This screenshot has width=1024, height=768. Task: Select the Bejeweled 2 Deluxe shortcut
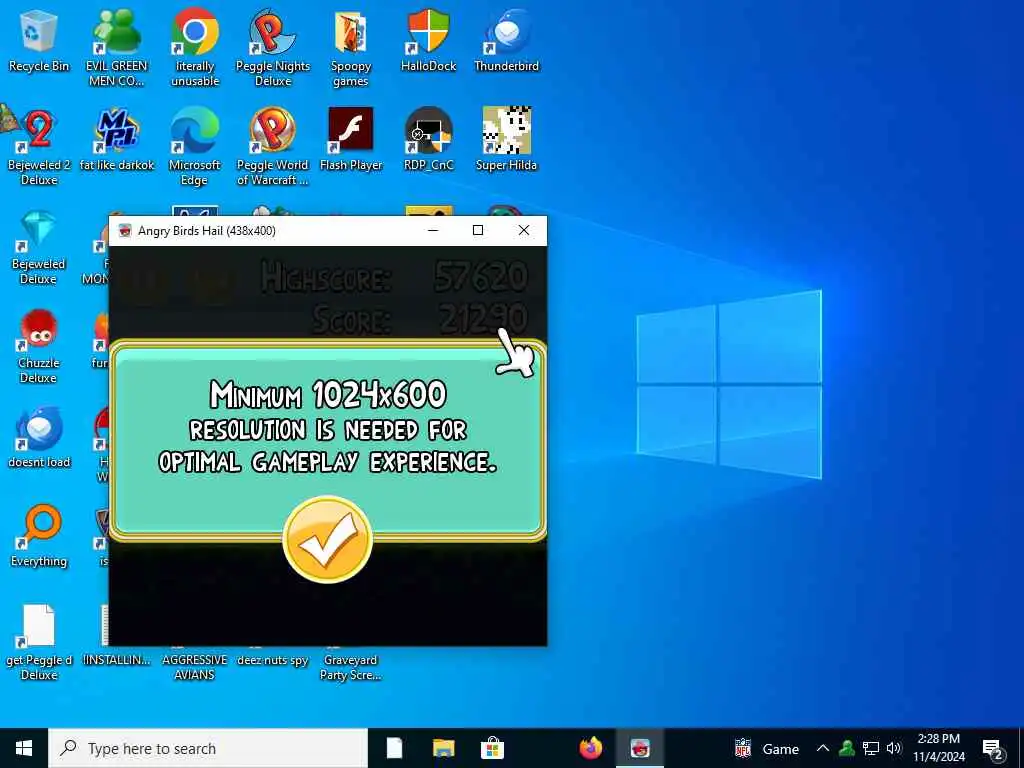click(39, 148)
